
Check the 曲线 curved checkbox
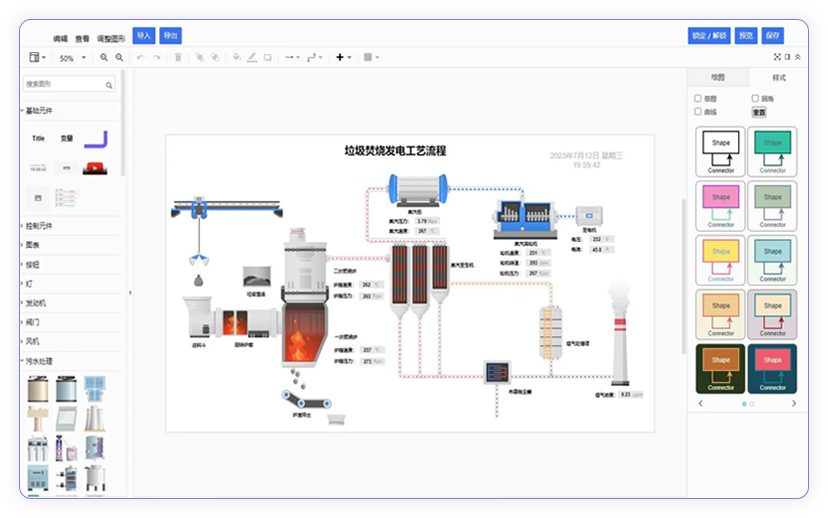tap(698, 112)
